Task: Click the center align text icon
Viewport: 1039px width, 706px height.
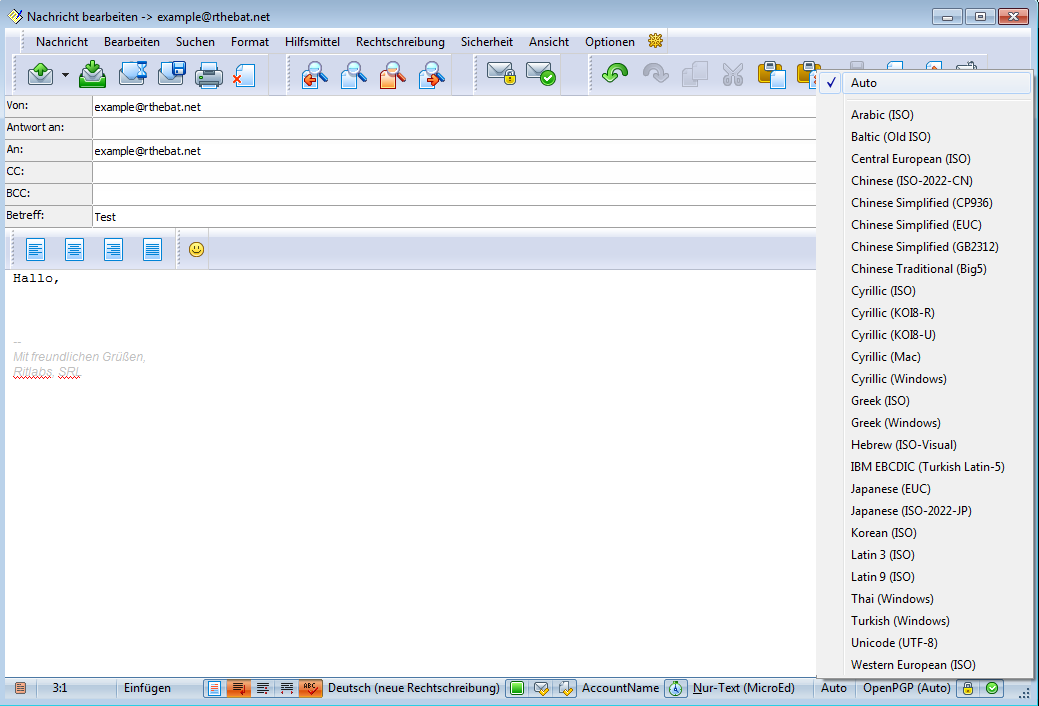Action: click(x=75, y=249)
